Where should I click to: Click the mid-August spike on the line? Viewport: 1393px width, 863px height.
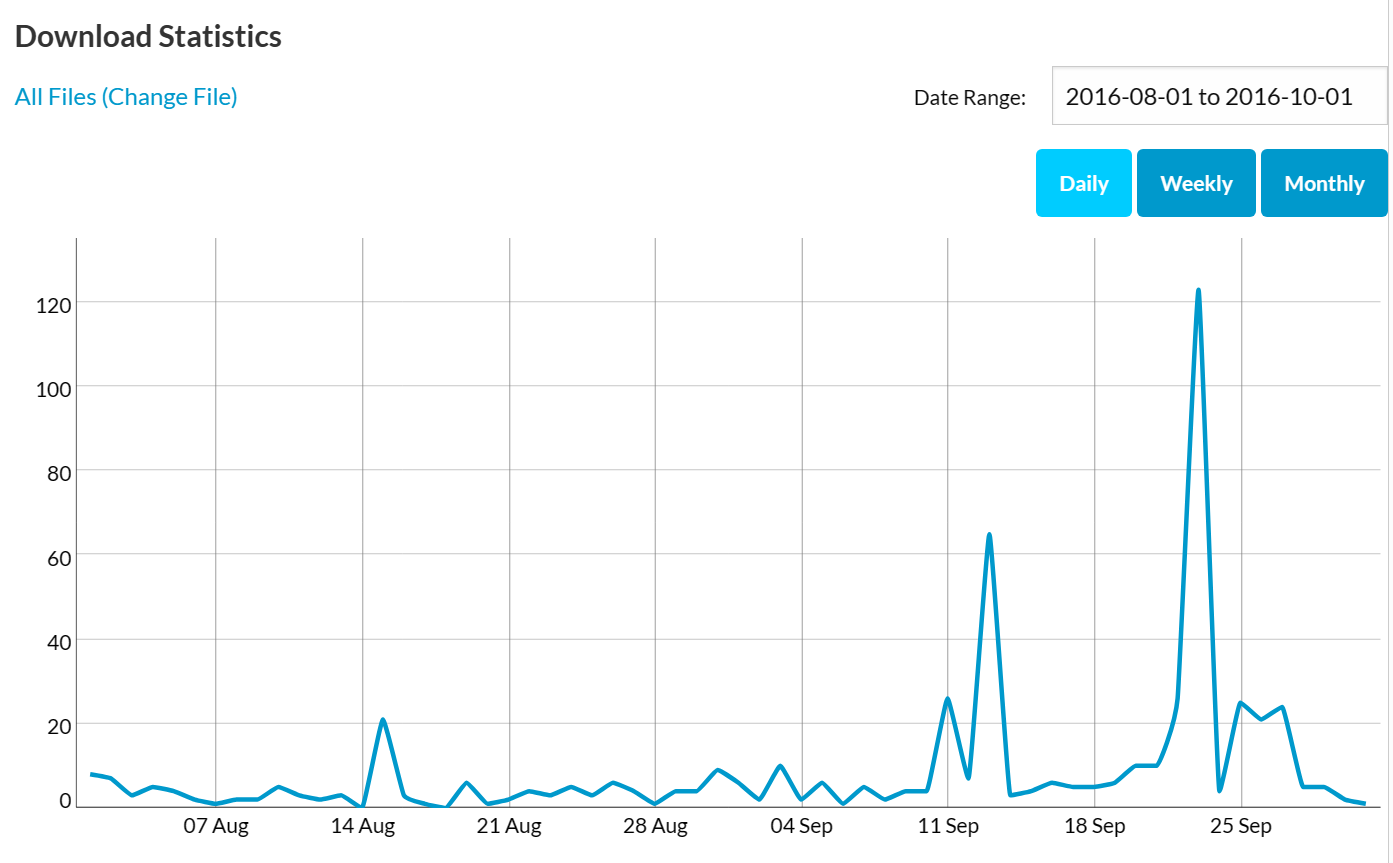coord(383,720)
